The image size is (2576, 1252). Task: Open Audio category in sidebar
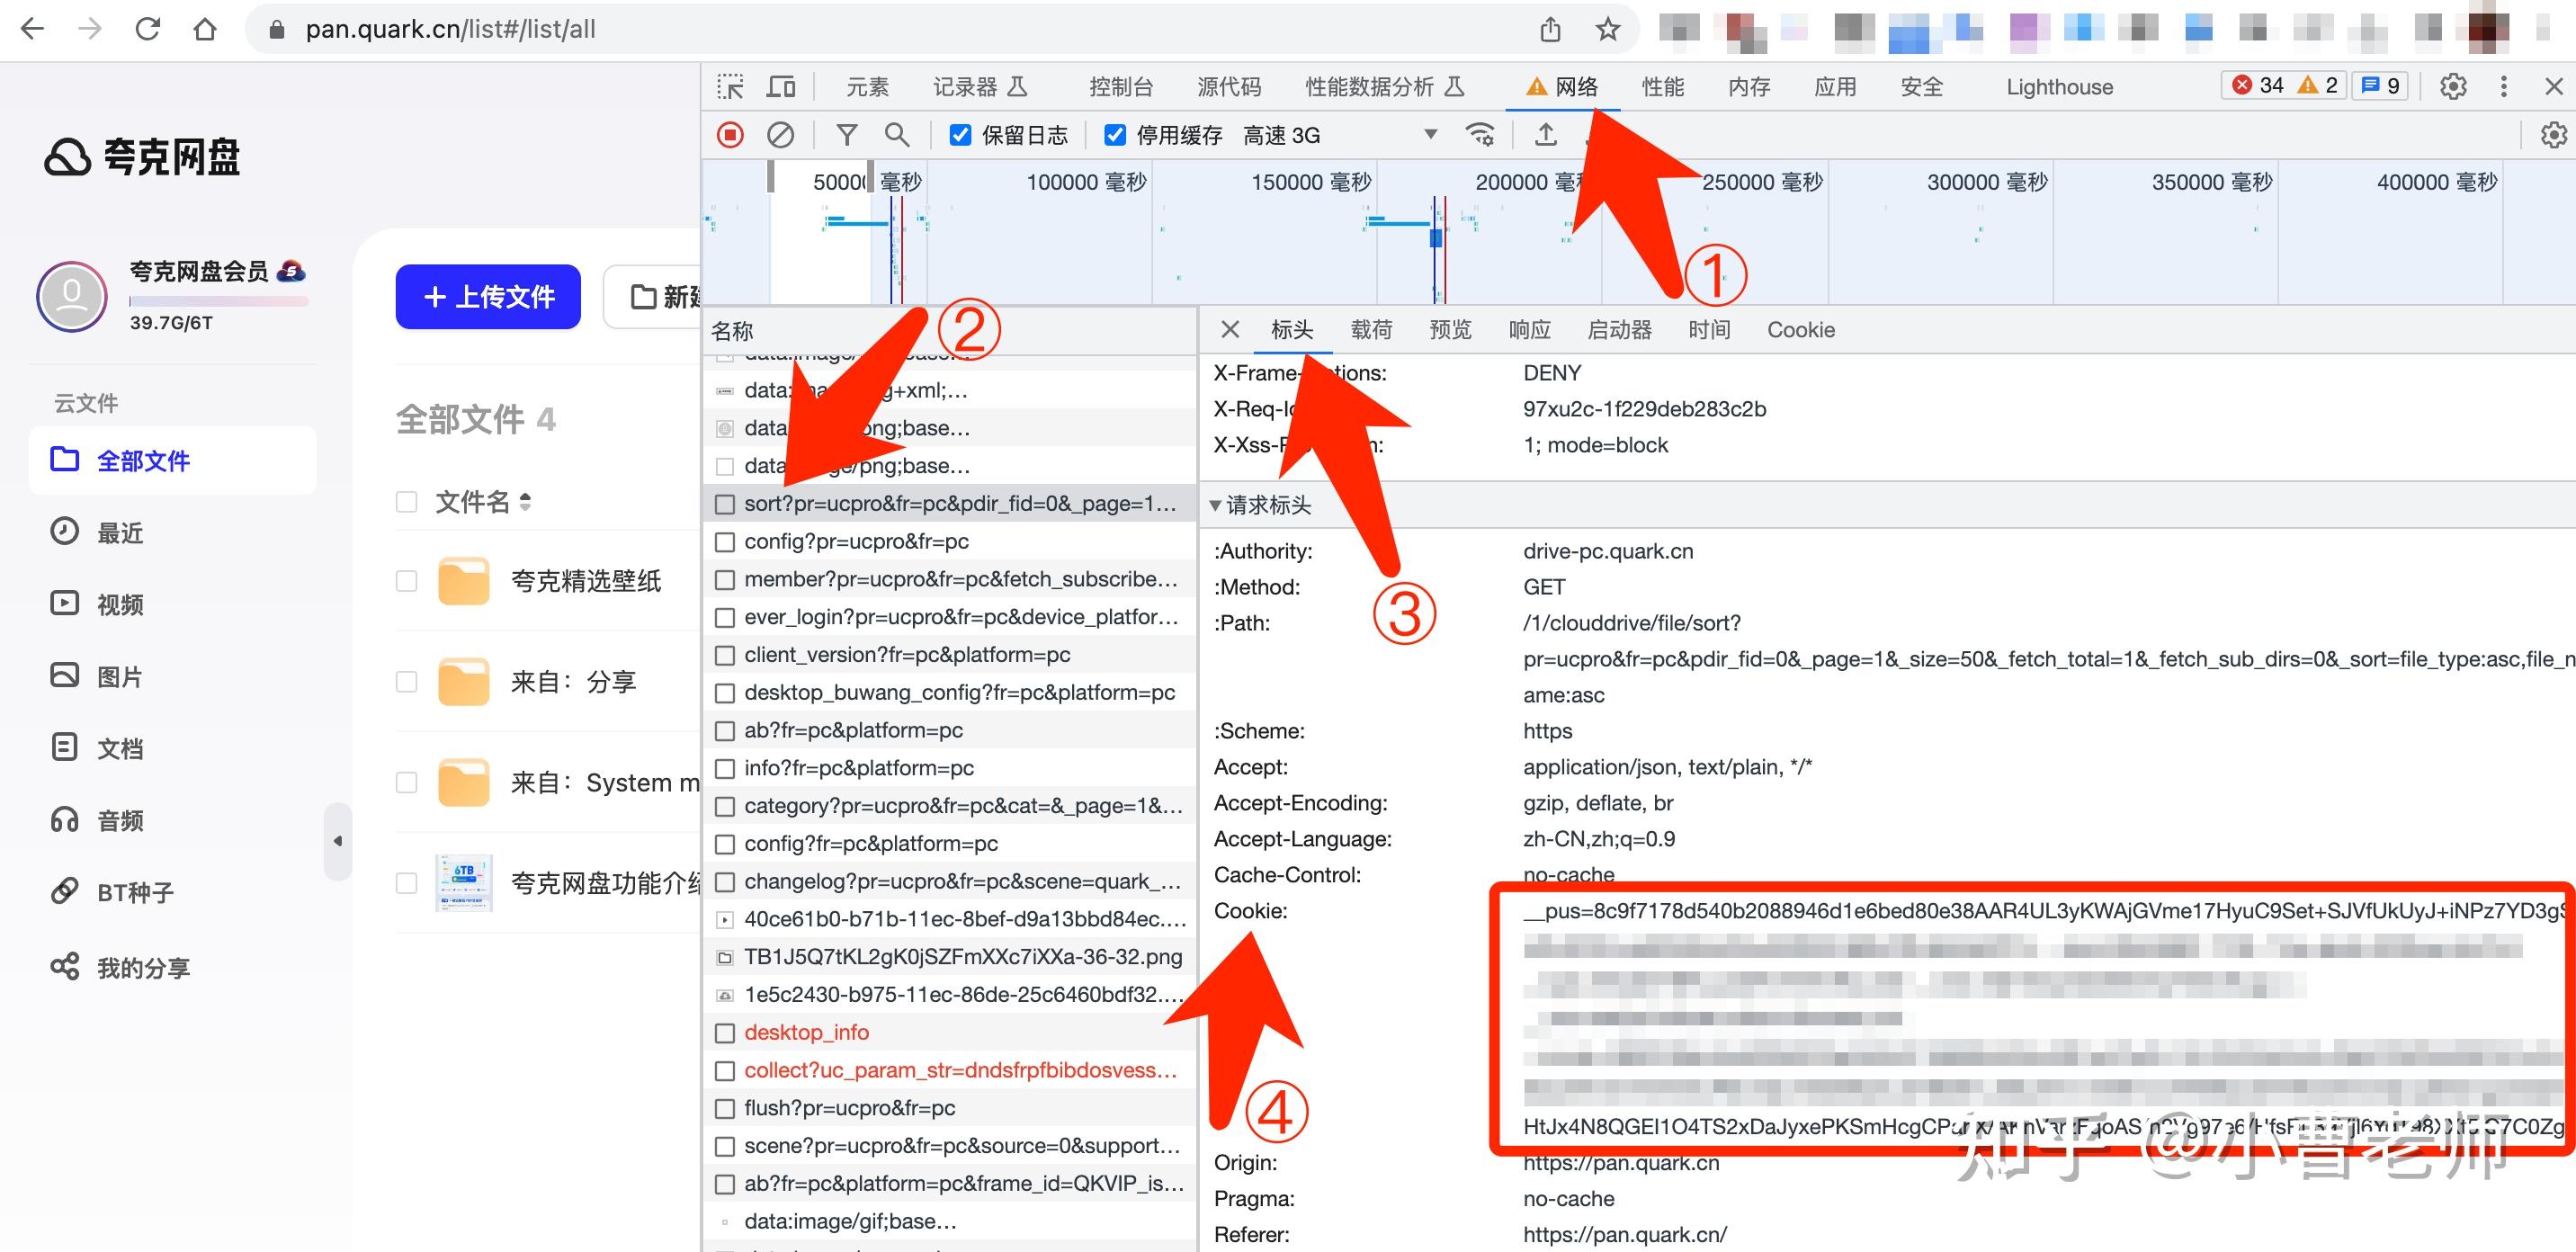pos(97,820)
